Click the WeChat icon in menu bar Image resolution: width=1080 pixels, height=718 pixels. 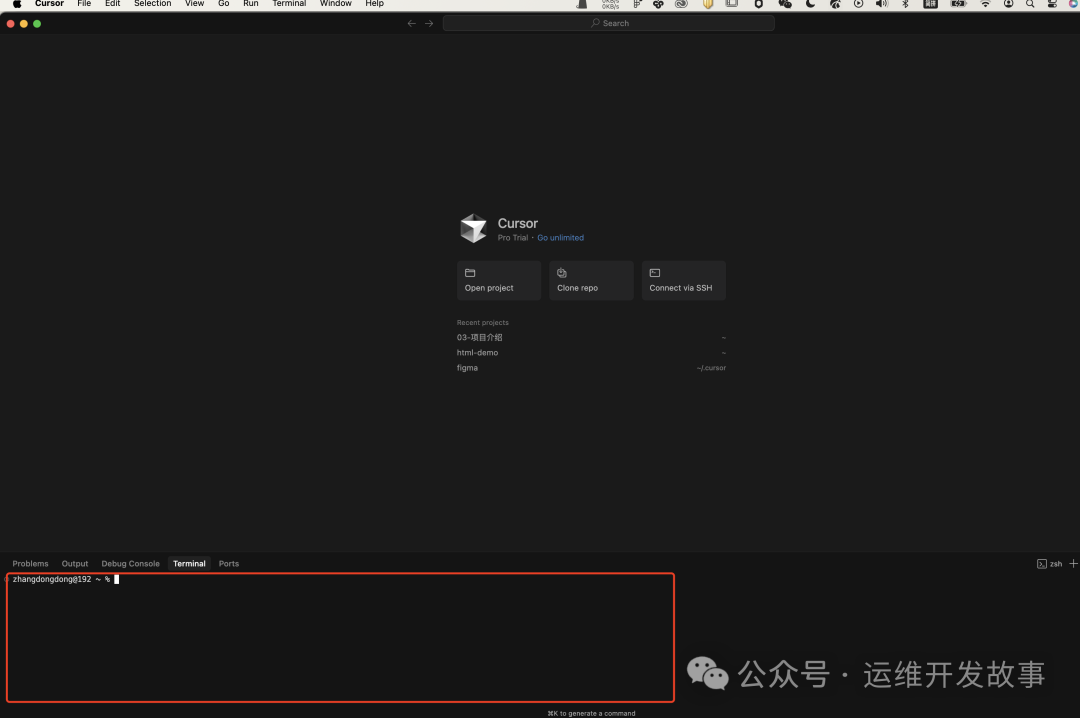pyautogui.click(x=785, y=3)
